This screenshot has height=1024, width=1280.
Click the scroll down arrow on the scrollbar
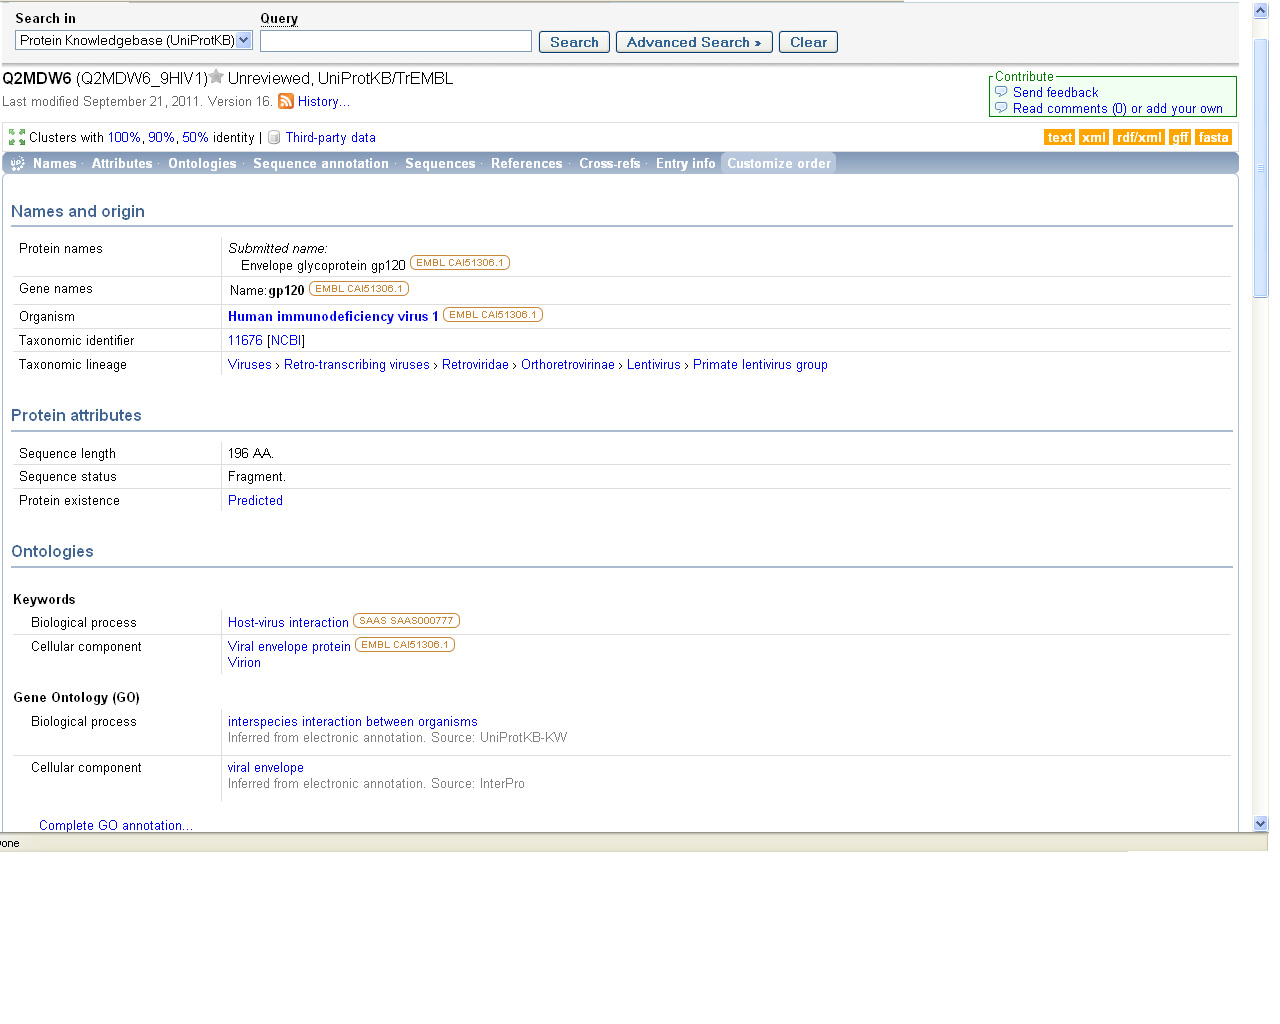click(1260, 823)
